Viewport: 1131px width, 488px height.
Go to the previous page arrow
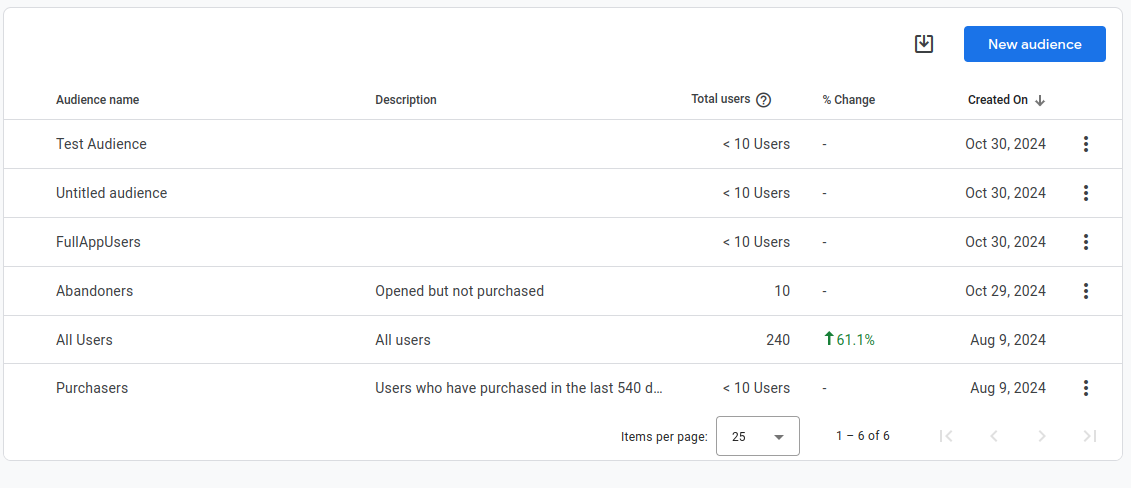[x=994, y=436]
